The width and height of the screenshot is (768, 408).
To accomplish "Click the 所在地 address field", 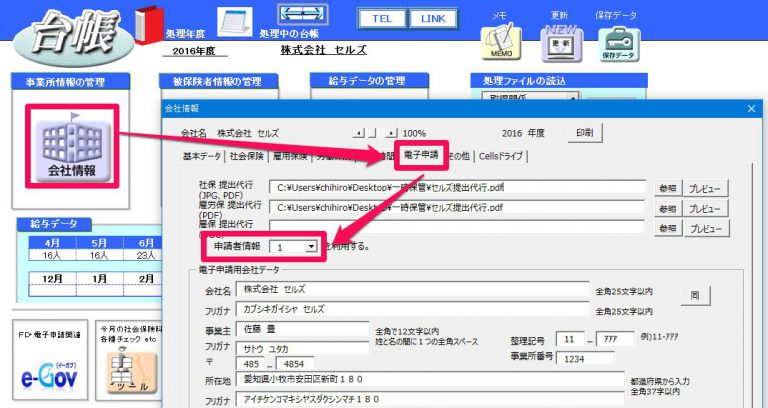I will pyautogui.click(x=430, y=379).
